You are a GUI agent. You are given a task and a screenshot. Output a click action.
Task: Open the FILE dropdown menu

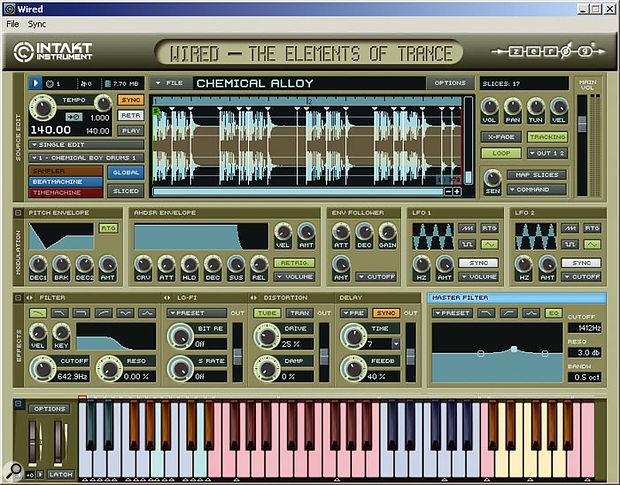click(x=171, y=83)
